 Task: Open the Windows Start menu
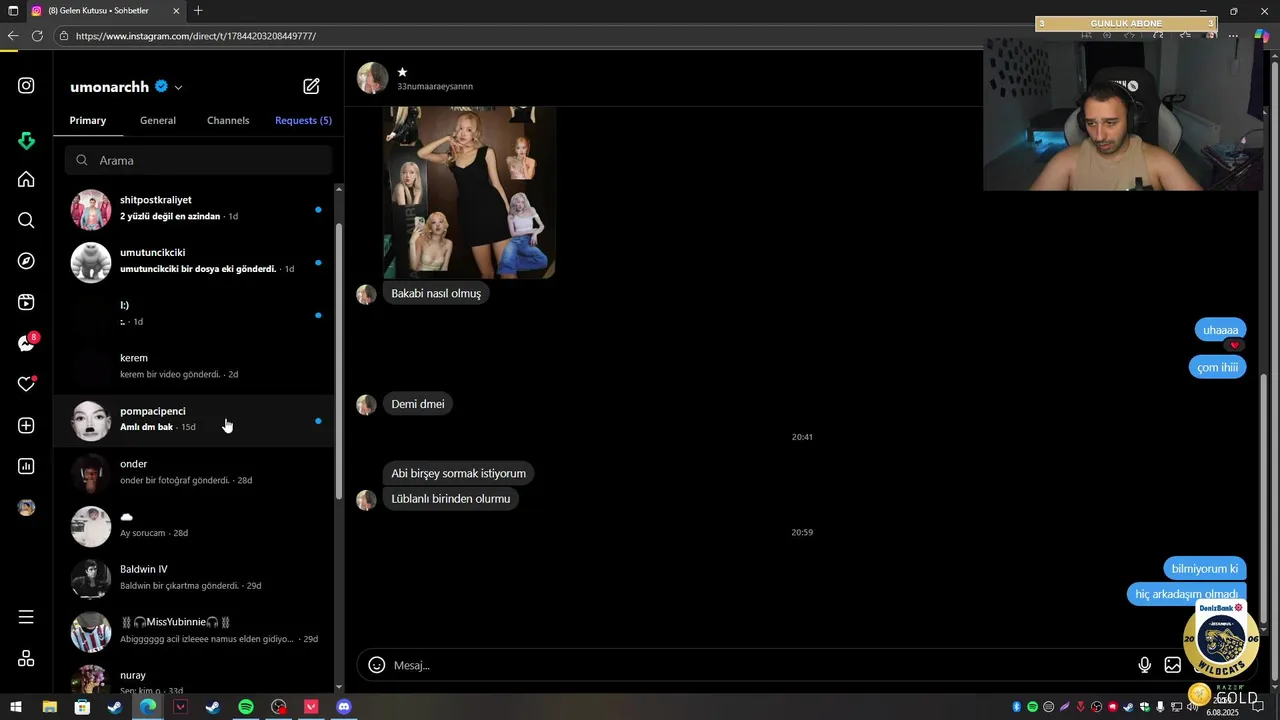[x=16, y=707]
